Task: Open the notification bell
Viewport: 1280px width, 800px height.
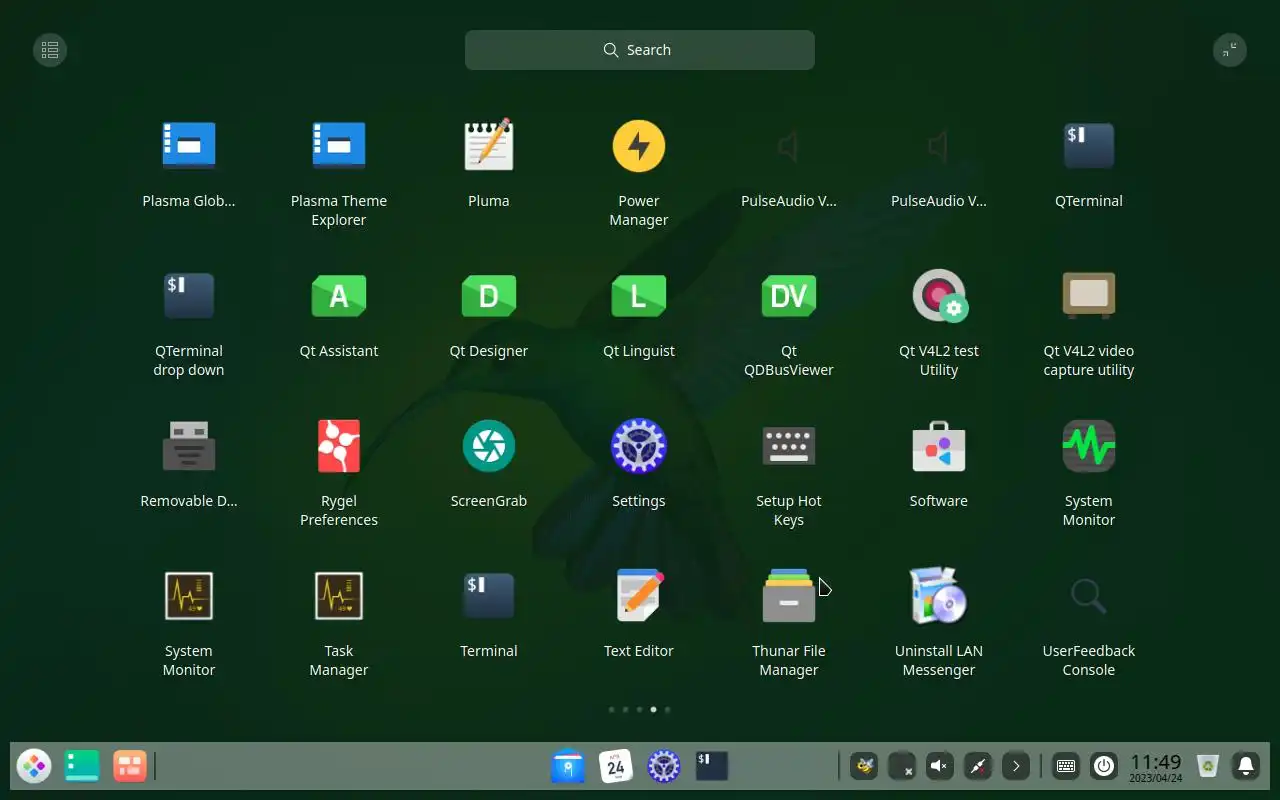Action: [x=1246, y=767]
